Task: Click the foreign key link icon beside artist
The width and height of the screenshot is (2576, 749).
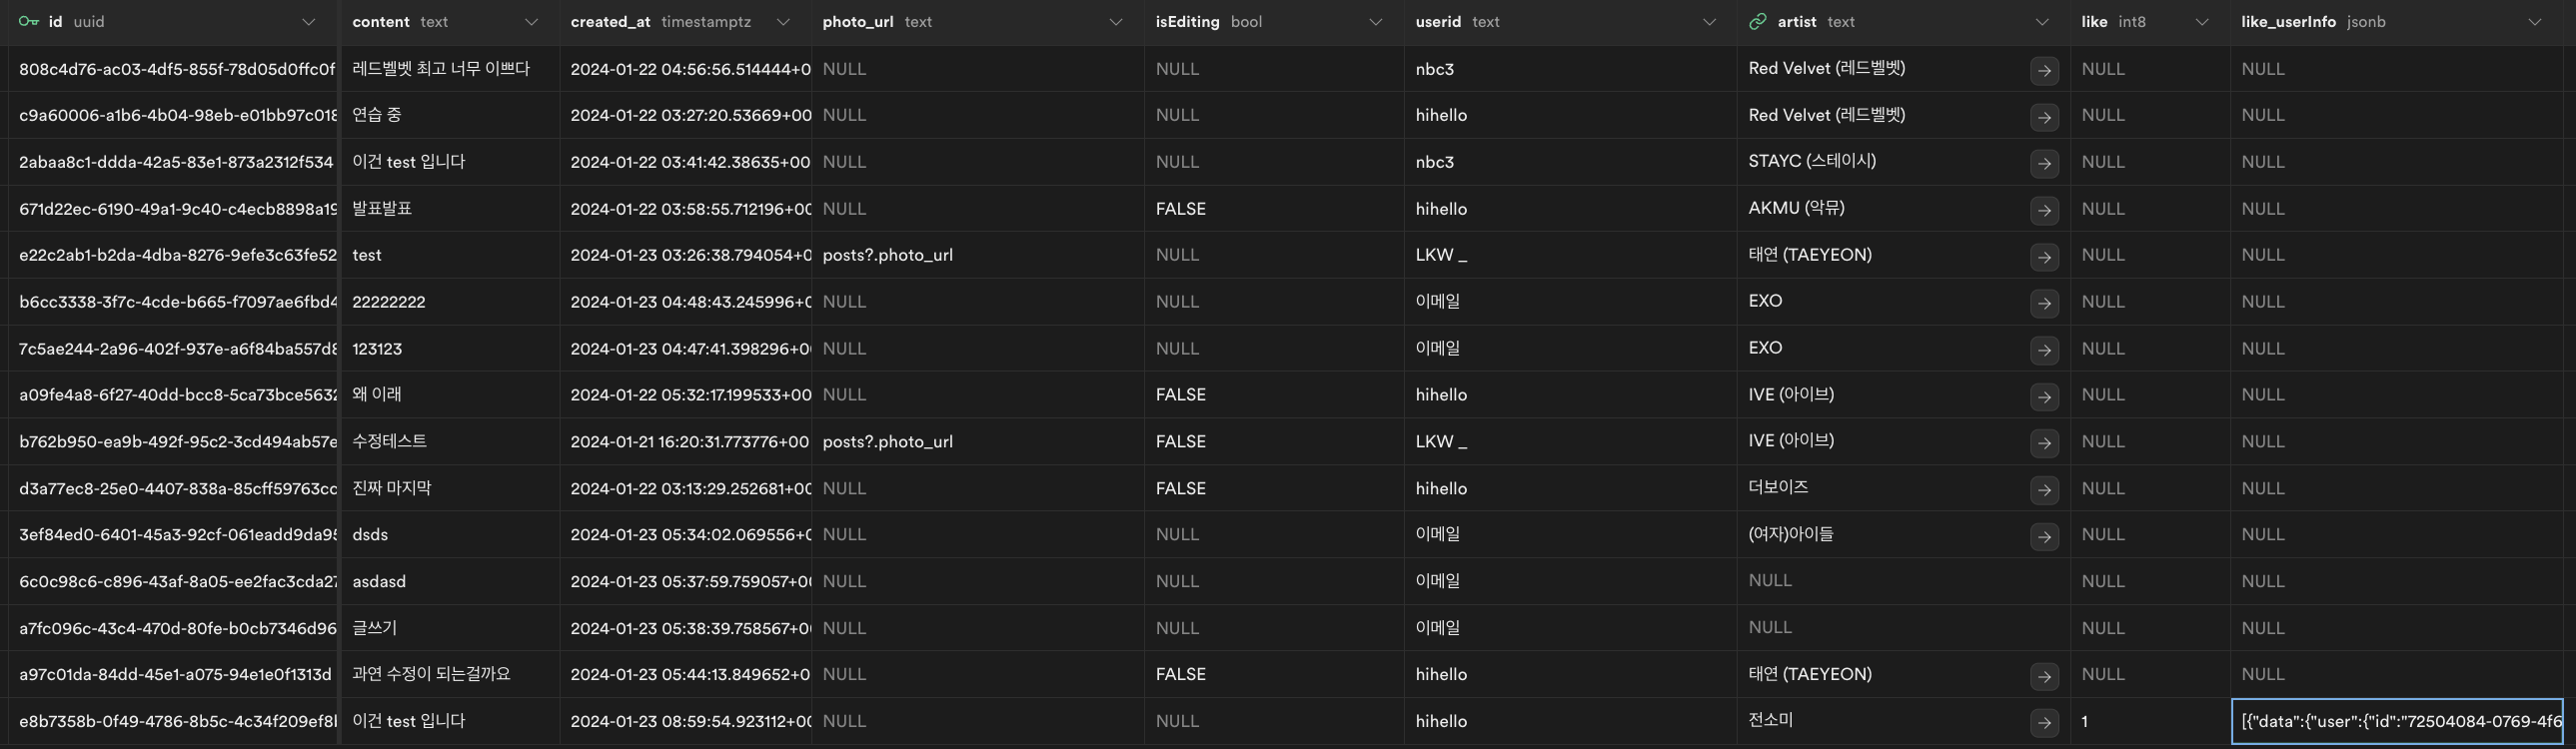Action: 1757,21
